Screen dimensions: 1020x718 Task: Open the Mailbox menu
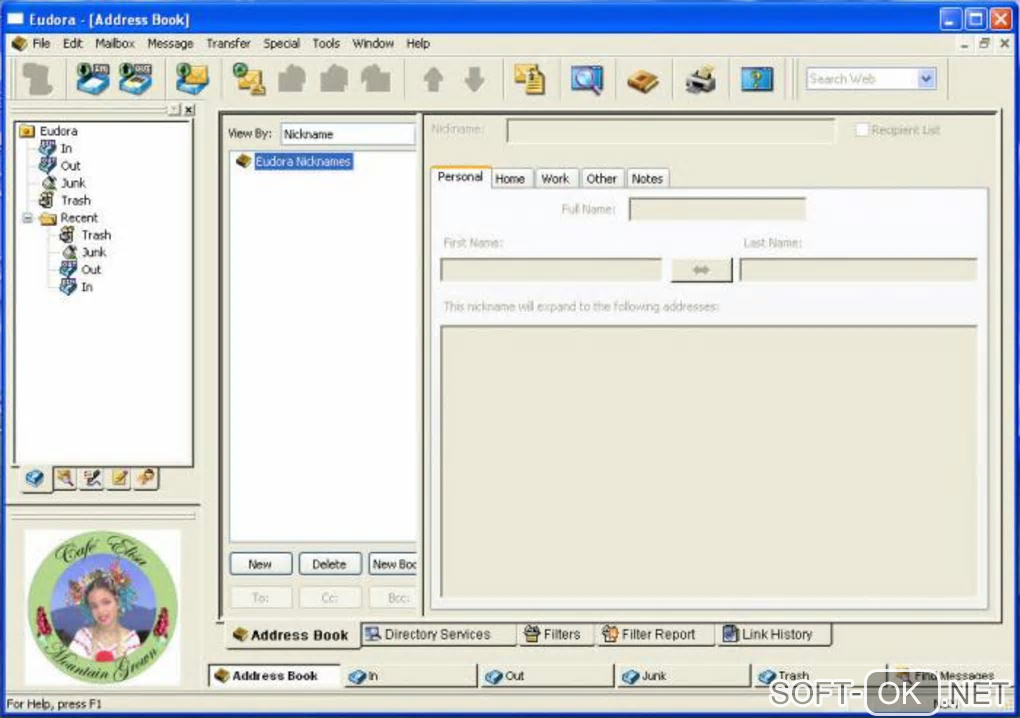coord(114,44)
